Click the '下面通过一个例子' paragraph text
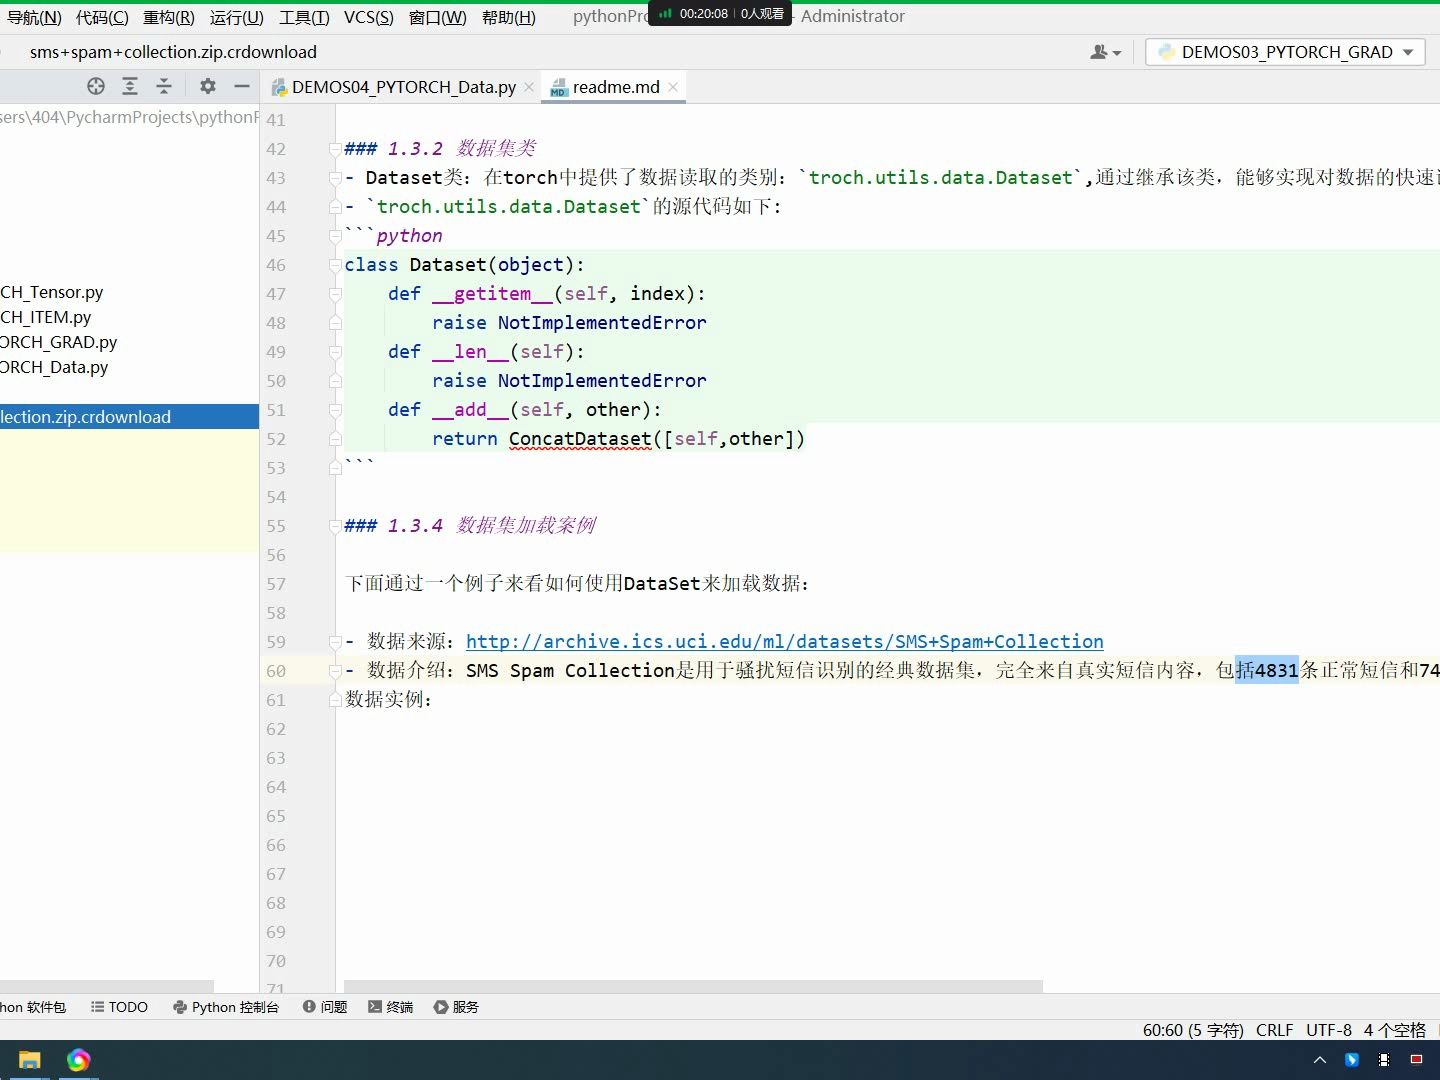This screenshot has height=1080, width=1440. (x=577, y=584)
